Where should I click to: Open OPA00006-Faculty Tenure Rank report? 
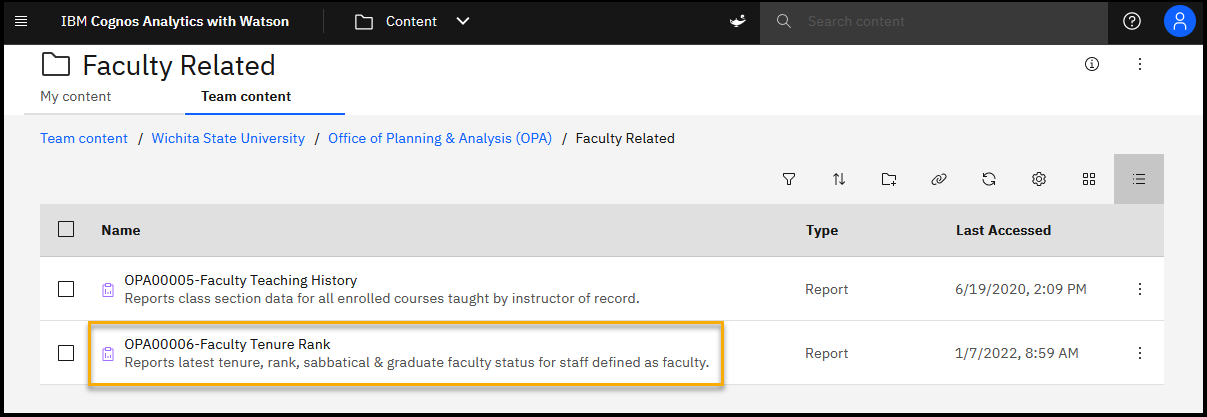pos(227,344)
